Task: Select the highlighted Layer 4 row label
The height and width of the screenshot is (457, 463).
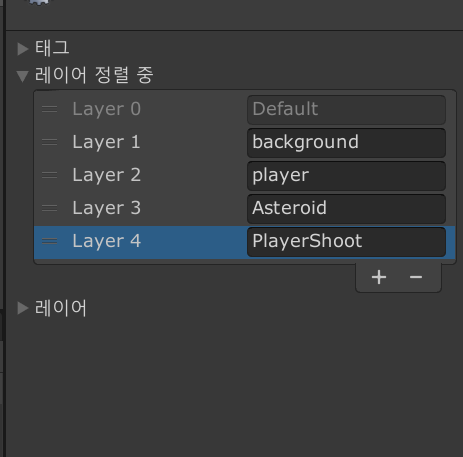Action: pyautogui.click(x=106, y=241)
